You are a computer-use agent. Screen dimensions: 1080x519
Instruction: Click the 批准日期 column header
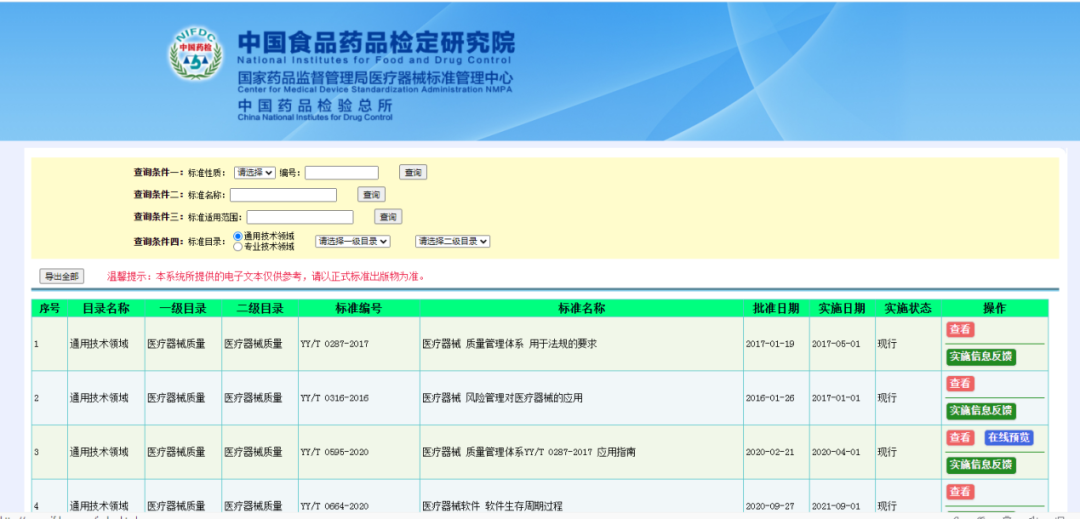tap(776, 308)
